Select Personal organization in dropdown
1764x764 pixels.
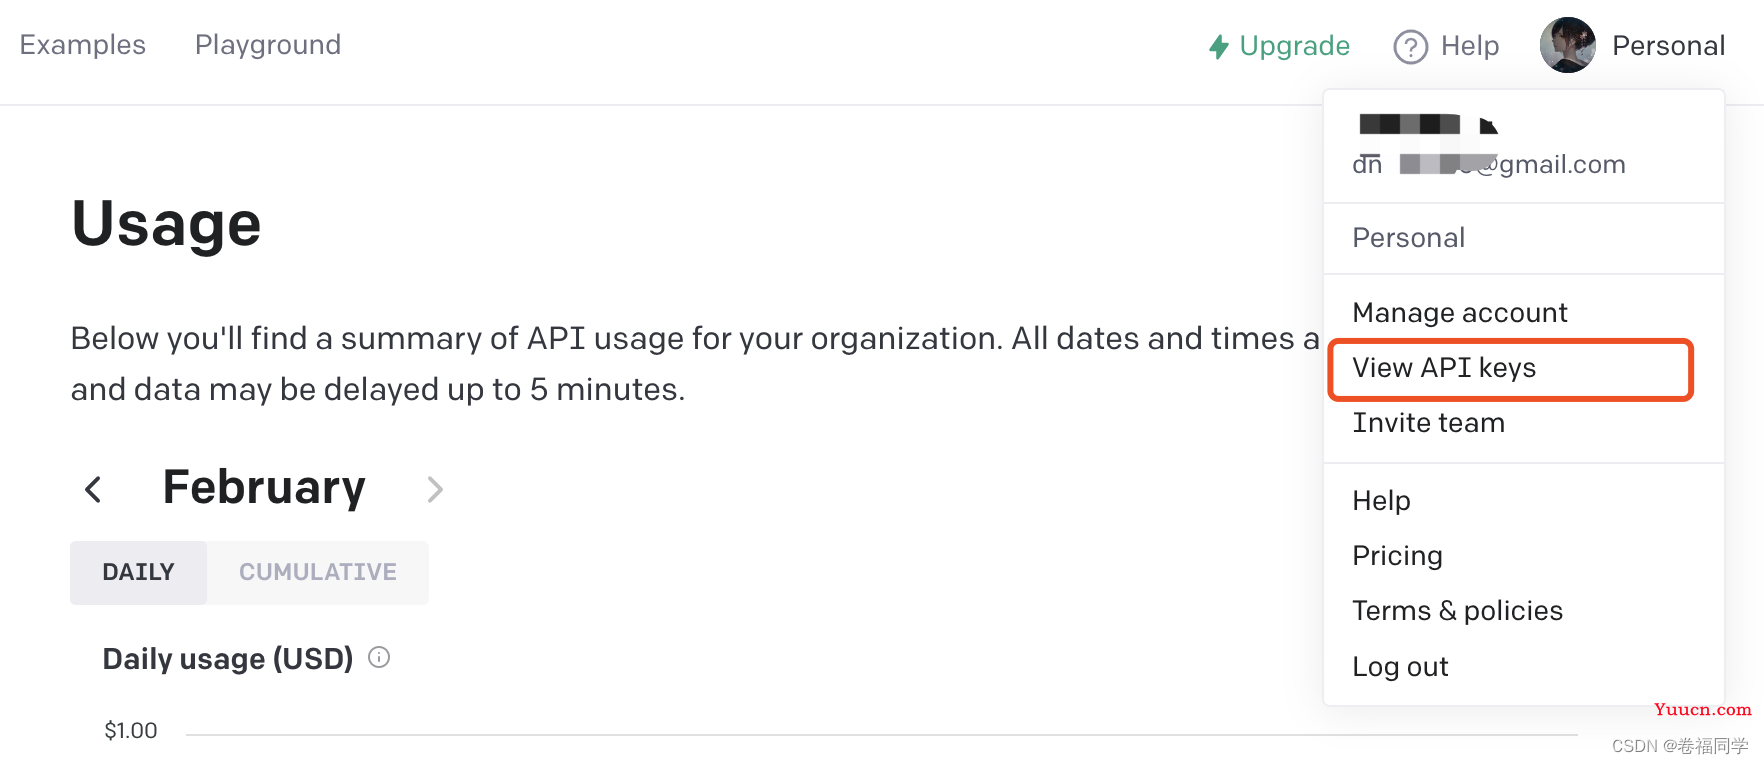click(x=1408, y=238)
